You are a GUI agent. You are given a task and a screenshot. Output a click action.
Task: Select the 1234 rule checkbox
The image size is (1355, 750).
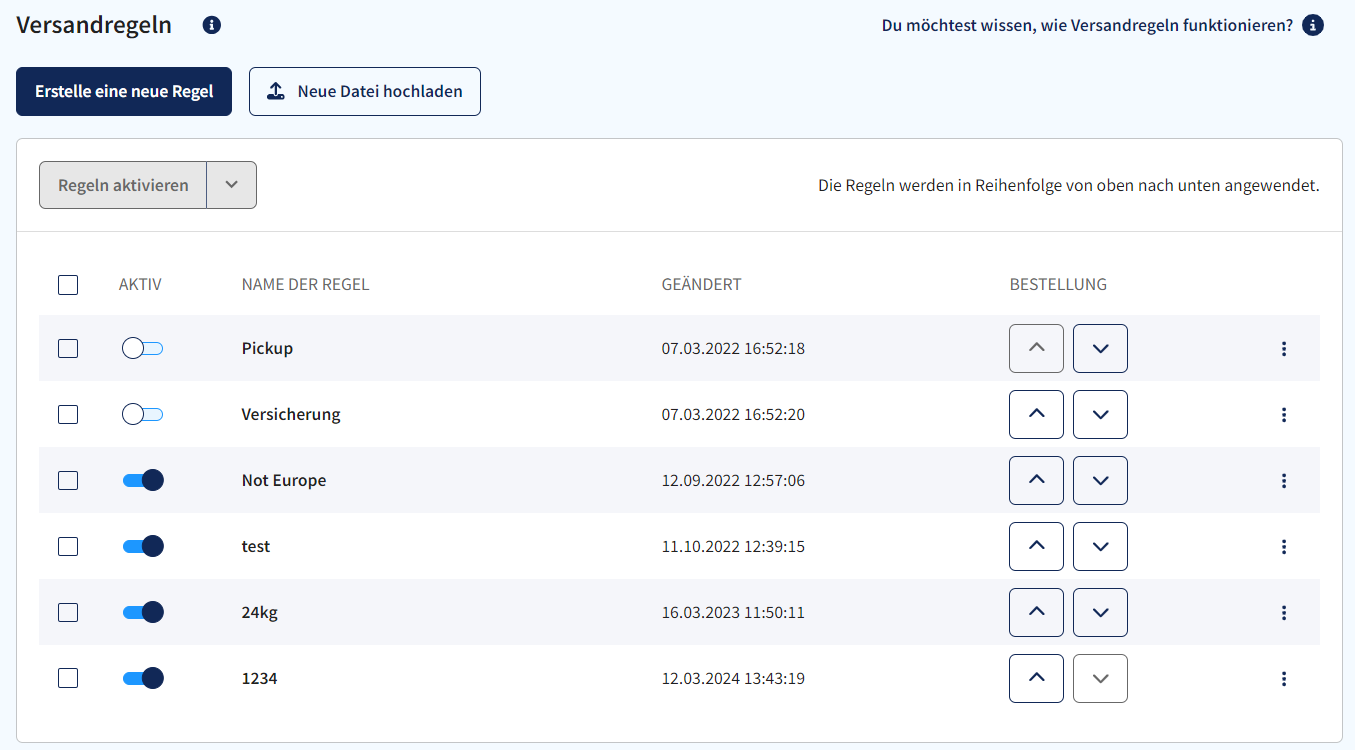pyautogui.click(x=68, y=678)
